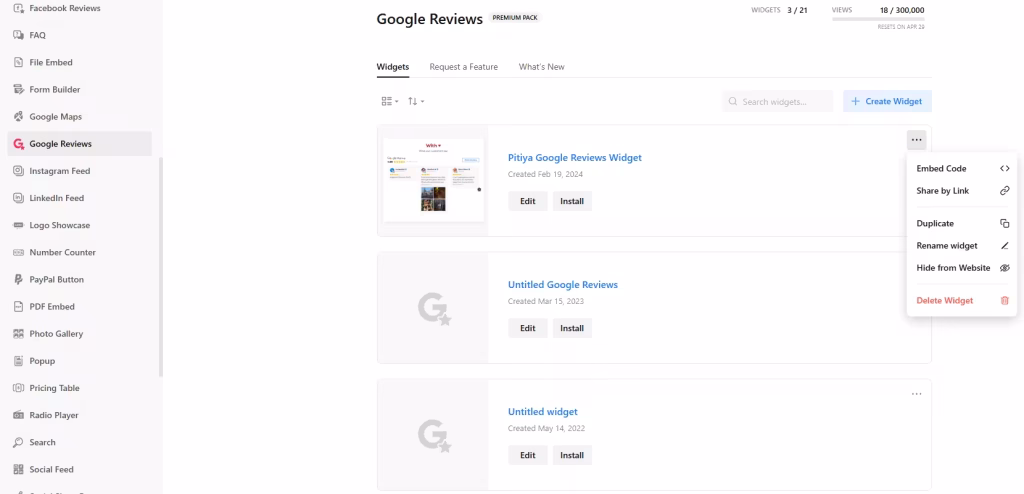This screenshot has width=1024, height=494.
Task: Click the views usage progress bar
Action: (878, 20)
